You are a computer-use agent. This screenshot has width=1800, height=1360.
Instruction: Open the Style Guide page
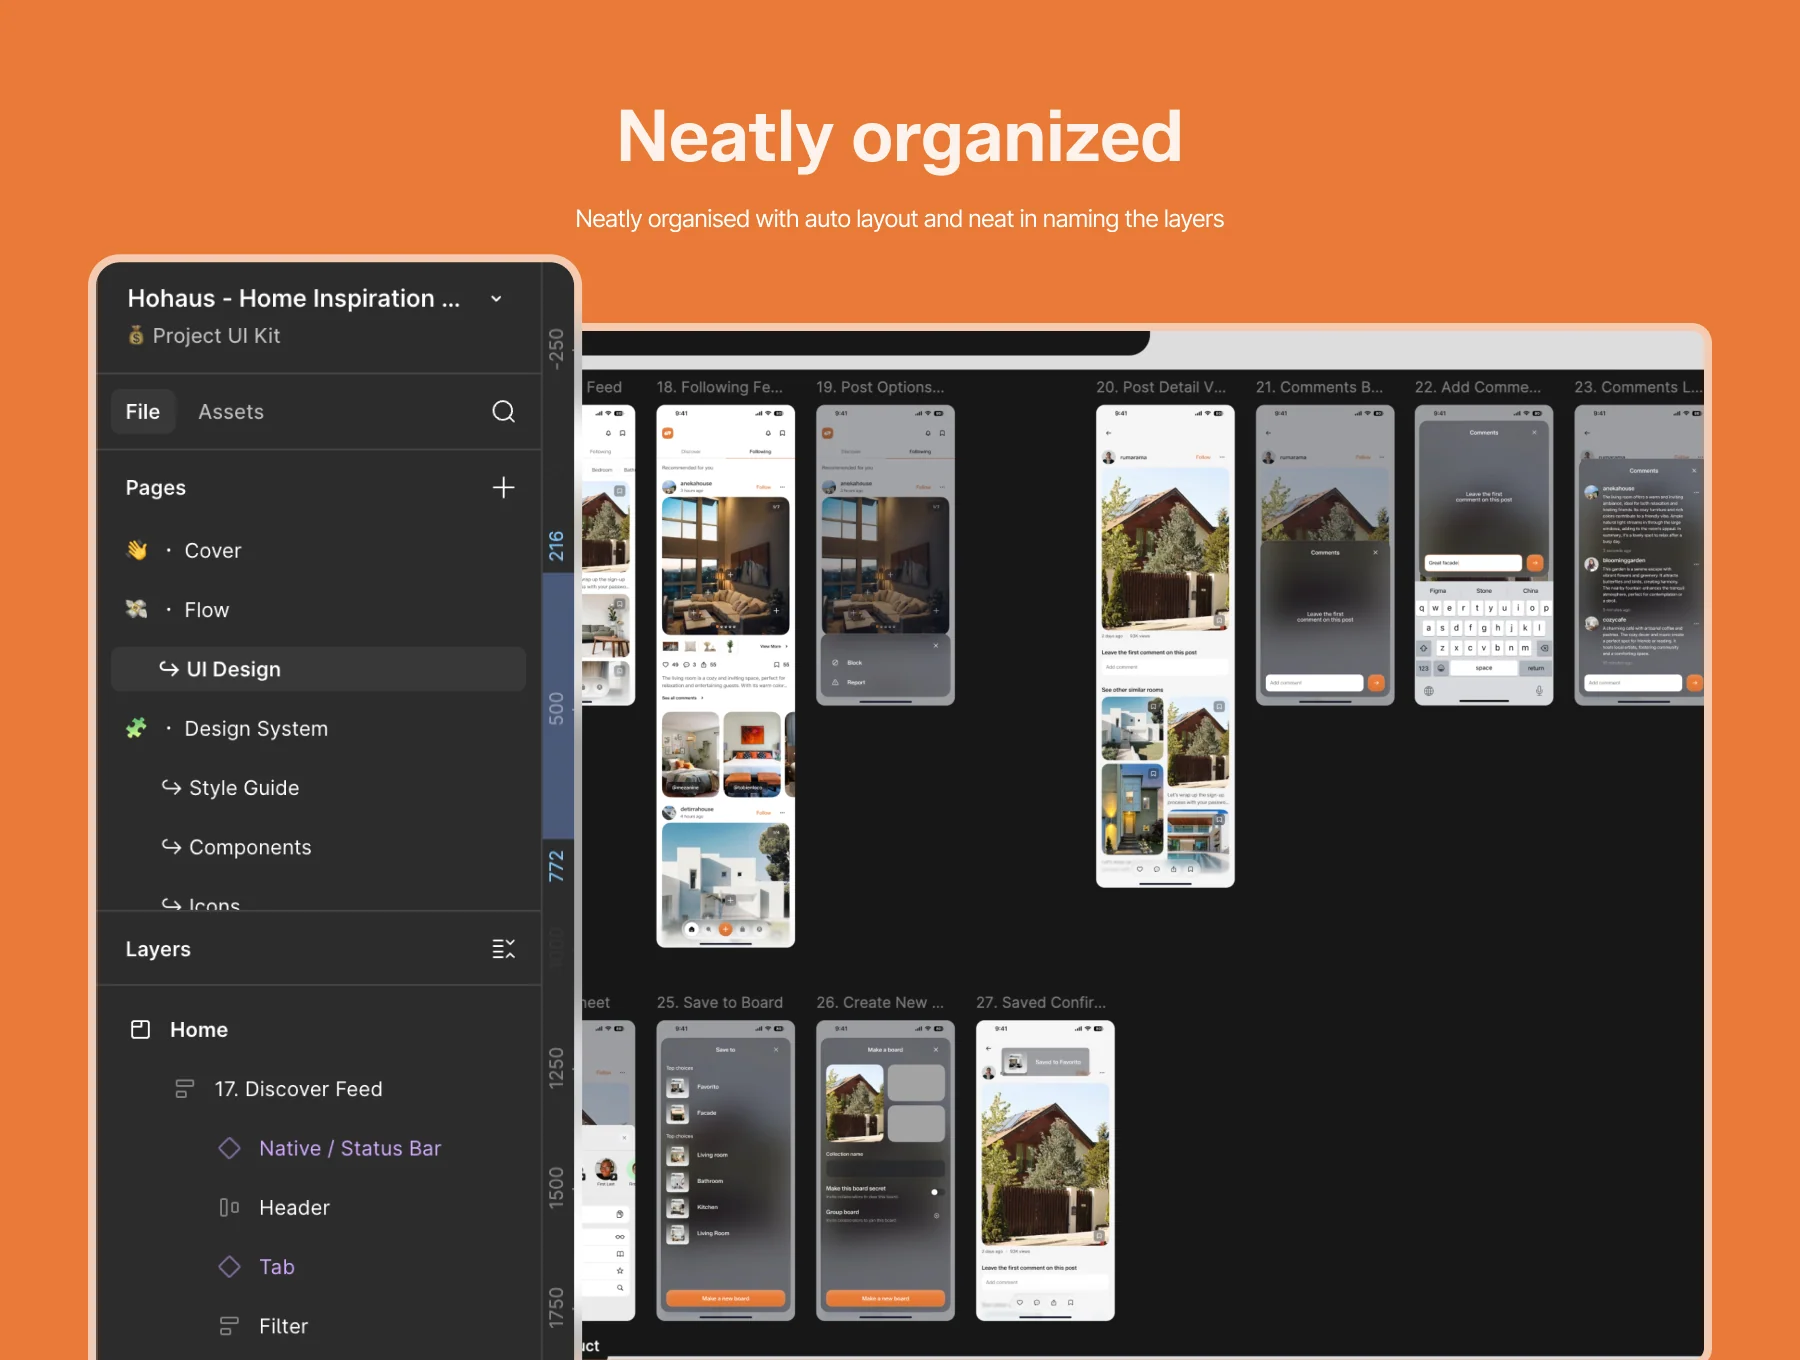click(x=318, y=788)
